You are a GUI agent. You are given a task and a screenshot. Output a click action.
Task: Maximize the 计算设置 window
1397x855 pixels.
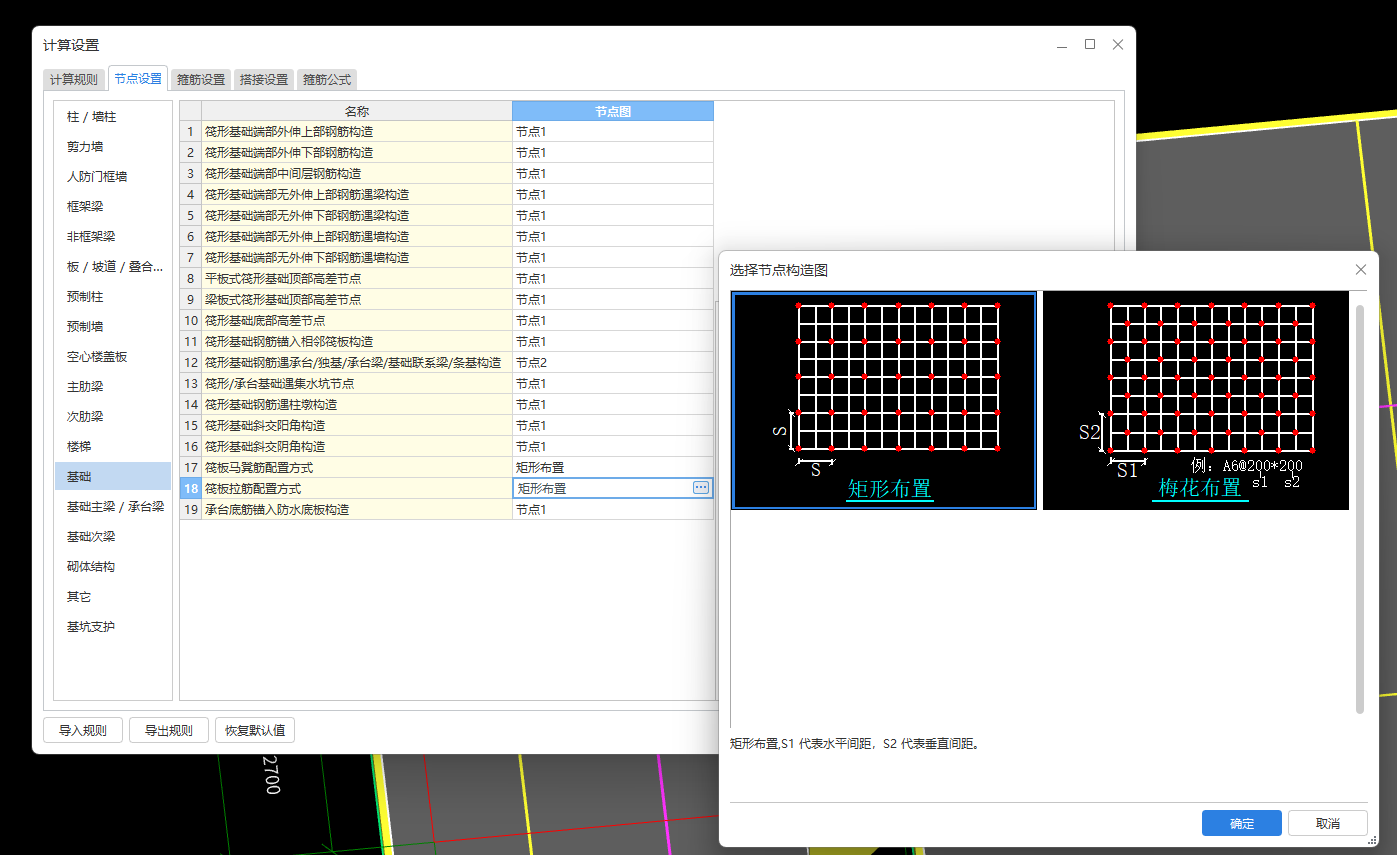click(x=1090, y=44)
